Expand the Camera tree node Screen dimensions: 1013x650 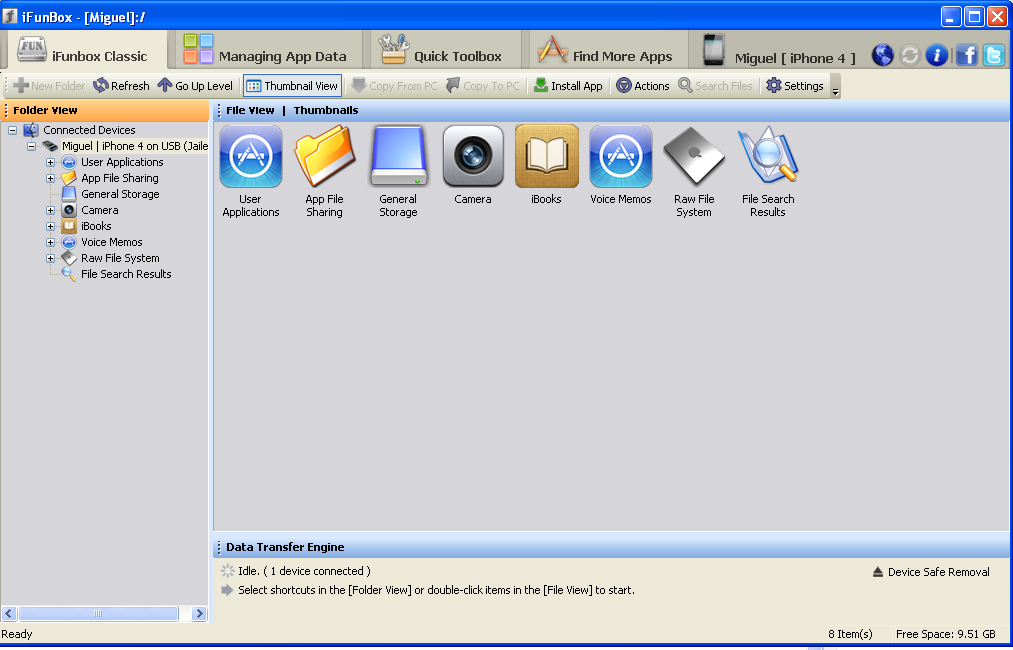pyautogui.click(x=50, y=211)
